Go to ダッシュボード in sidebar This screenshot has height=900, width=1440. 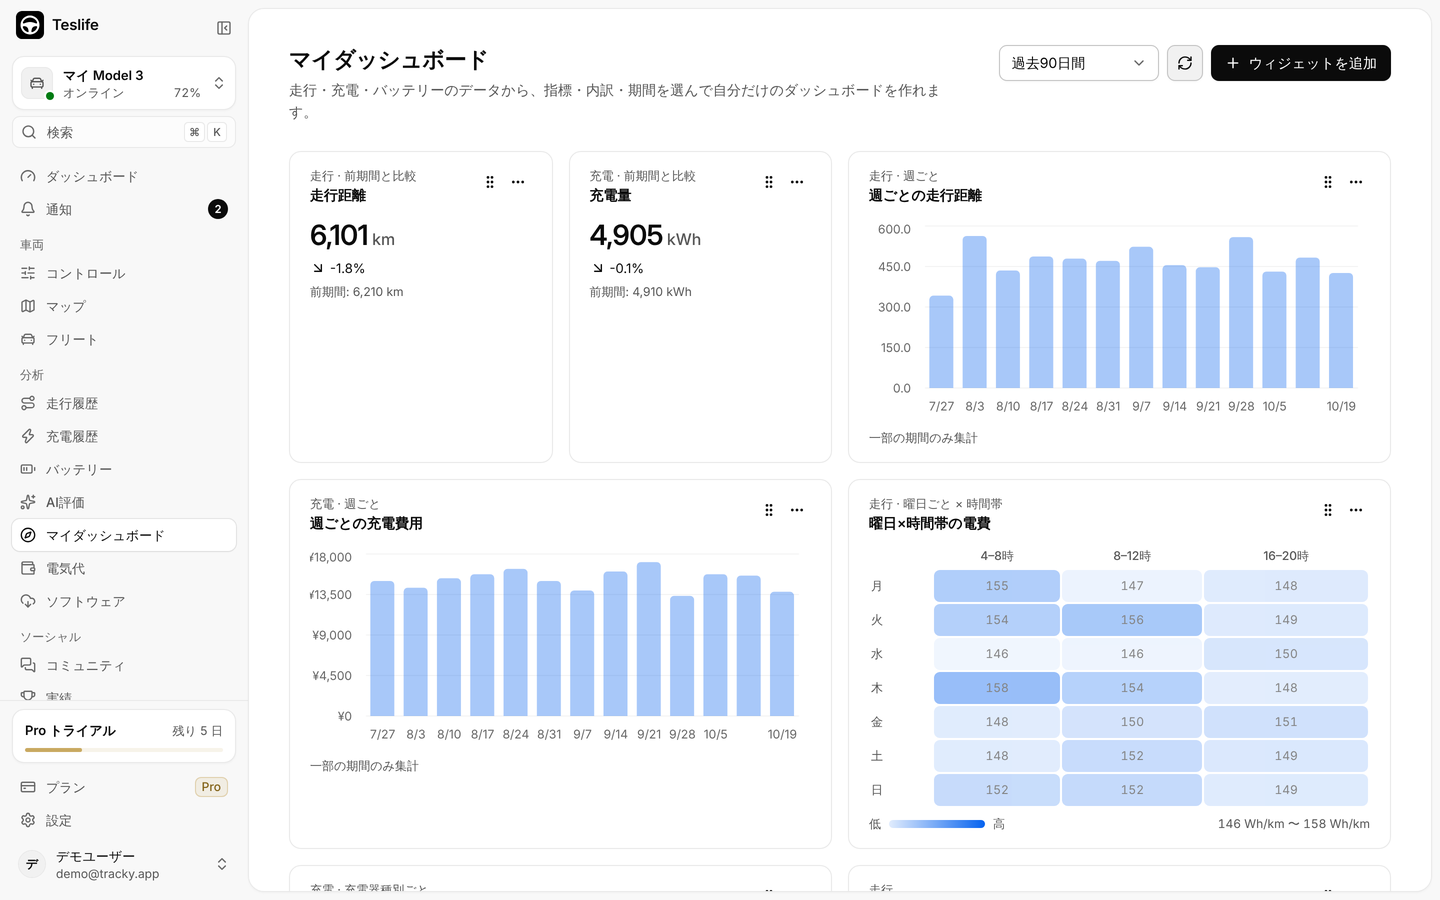point(124,176)
